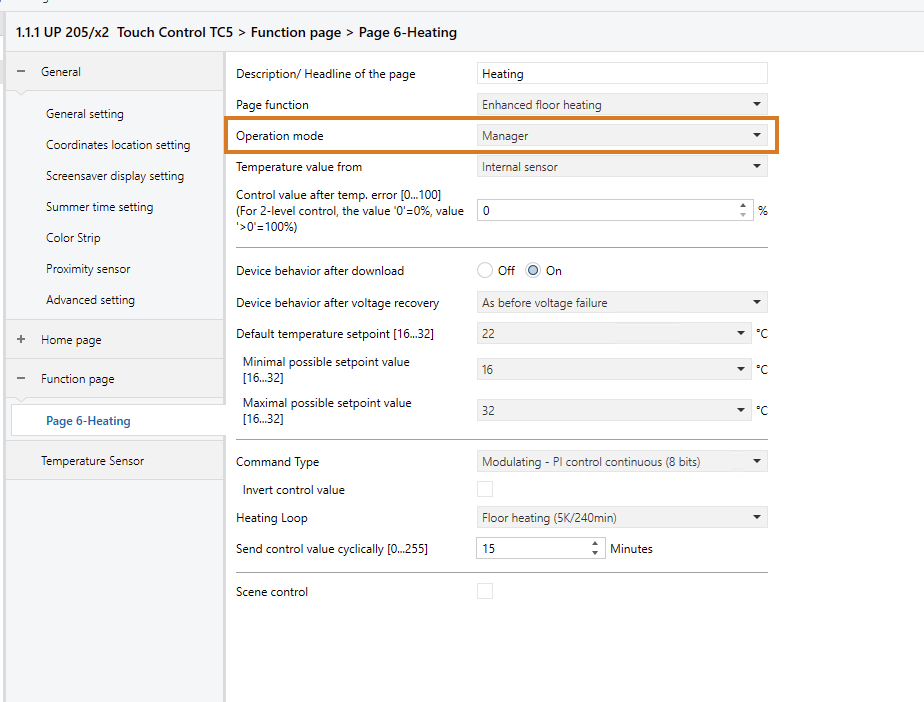
Task: Select the Off radio button
Action: [x=486, y=271]
